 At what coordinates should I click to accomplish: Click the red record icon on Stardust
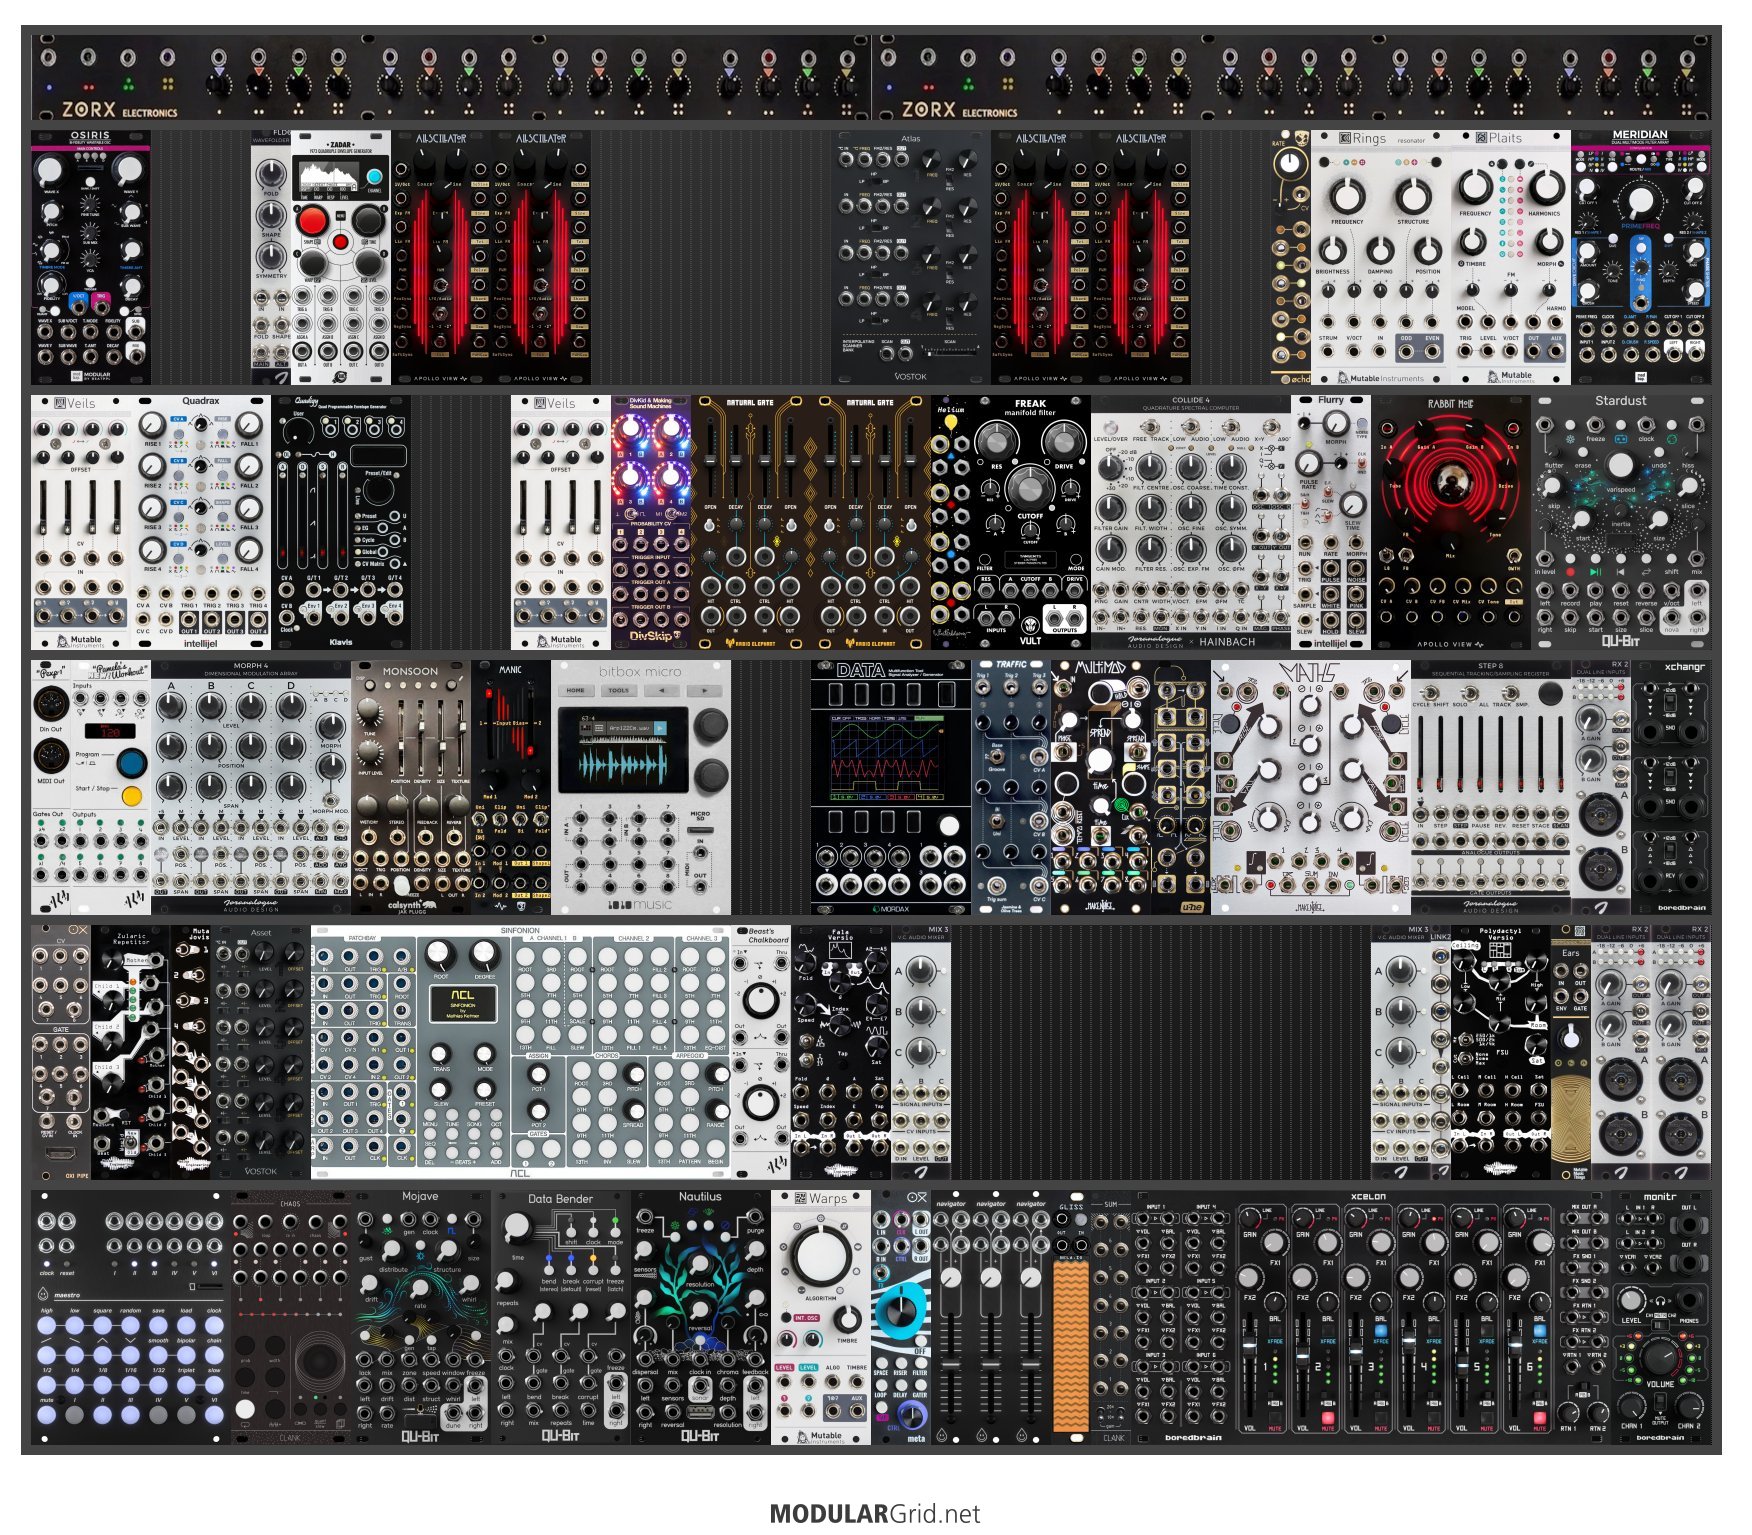(x=1570, y=572)
